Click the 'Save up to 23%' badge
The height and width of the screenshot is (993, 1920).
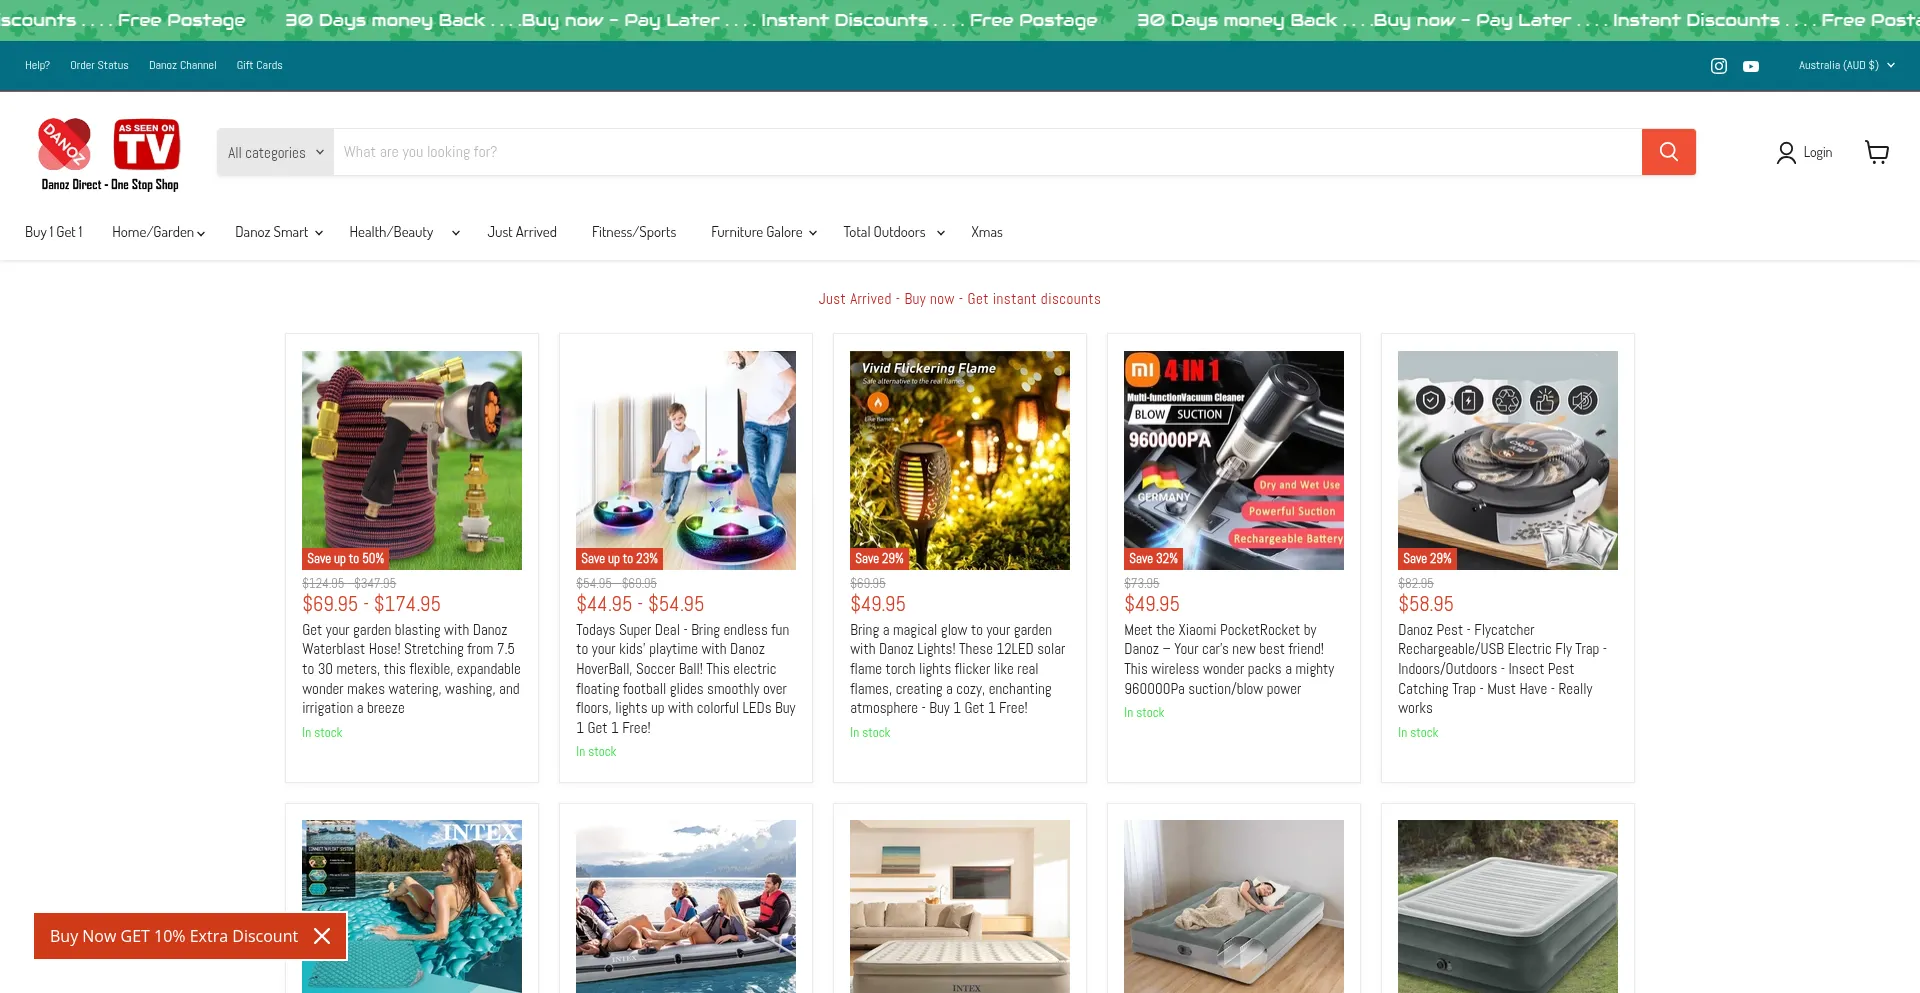(x=619, y=559)
